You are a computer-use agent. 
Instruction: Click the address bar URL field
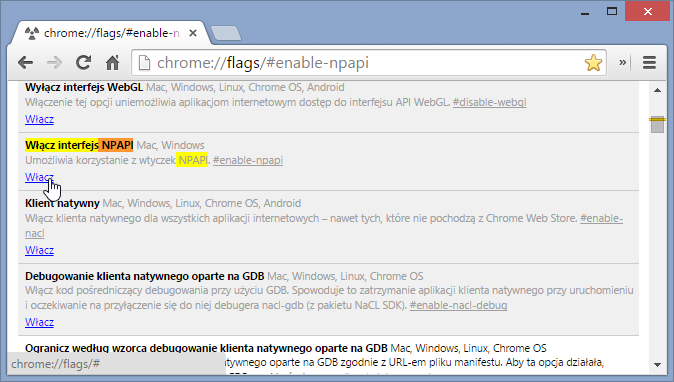pyautogui.click(x=369, y=63)
